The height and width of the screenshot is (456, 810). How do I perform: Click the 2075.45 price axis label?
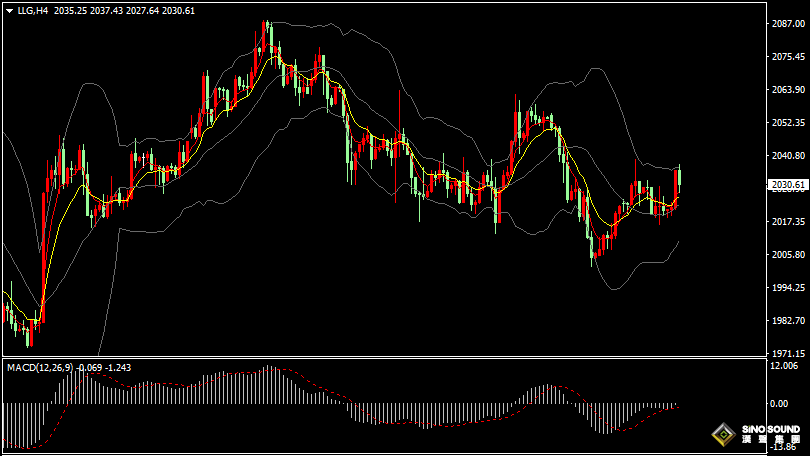[x=789, y=57]
